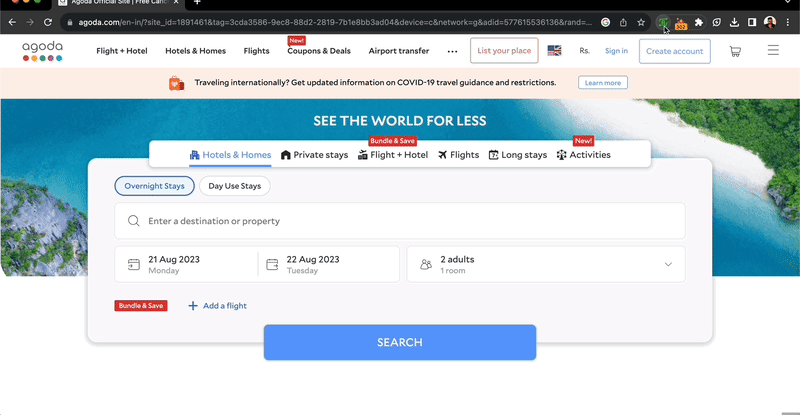This screenshot has width=800, height=415.
Task: Click the Google icon in address bar
Action: point(605,22)
